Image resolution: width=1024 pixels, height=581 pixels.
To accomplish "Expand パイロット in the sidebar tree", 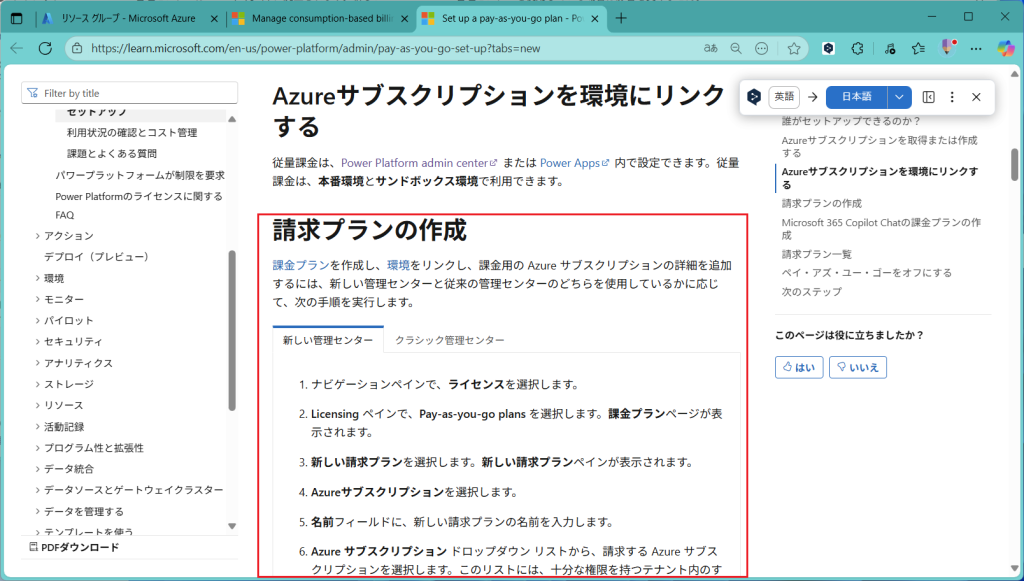I will point(37,321).
